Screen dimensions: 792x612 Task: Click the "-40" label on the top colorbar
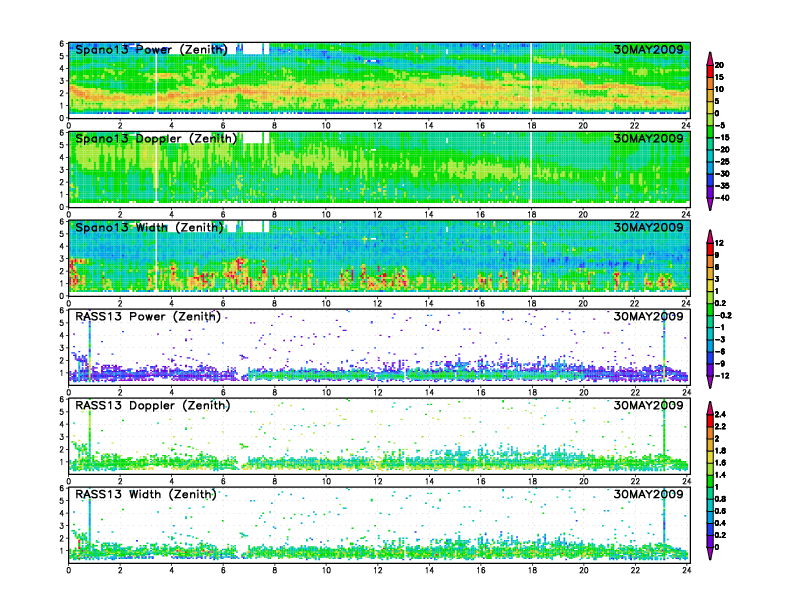(x=722, y=198)
